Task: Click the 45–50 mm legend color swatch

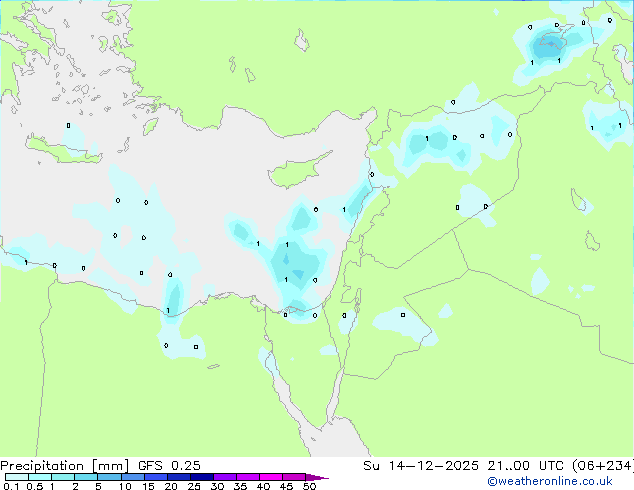Action: [x=294, y=477]
